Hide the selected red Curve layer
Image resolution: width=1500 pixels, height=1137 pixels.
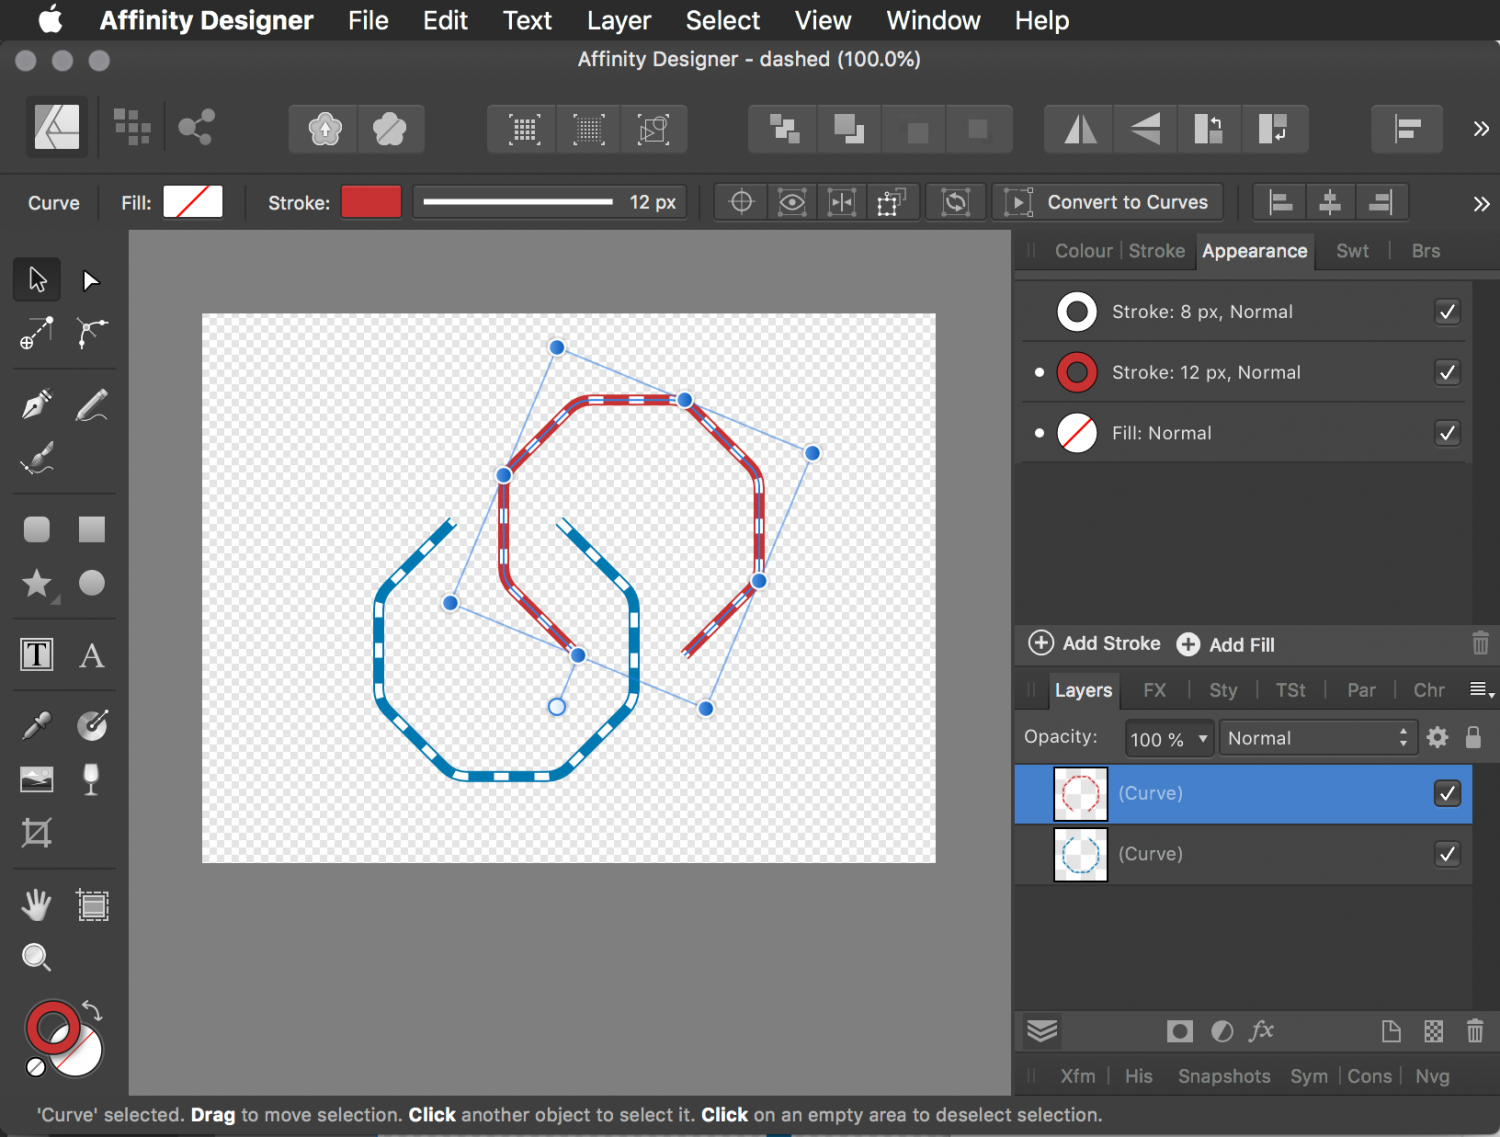click(x=1446, y=793)
